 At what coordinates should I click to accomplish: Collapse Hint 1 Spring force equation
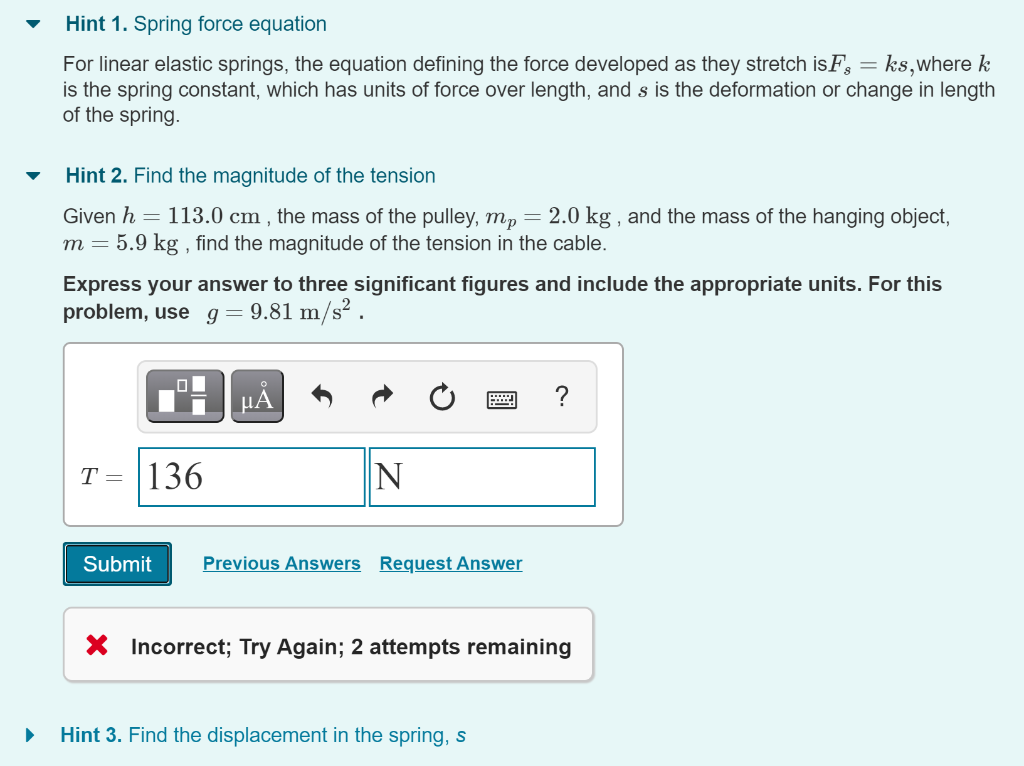(x=195, y=23)
